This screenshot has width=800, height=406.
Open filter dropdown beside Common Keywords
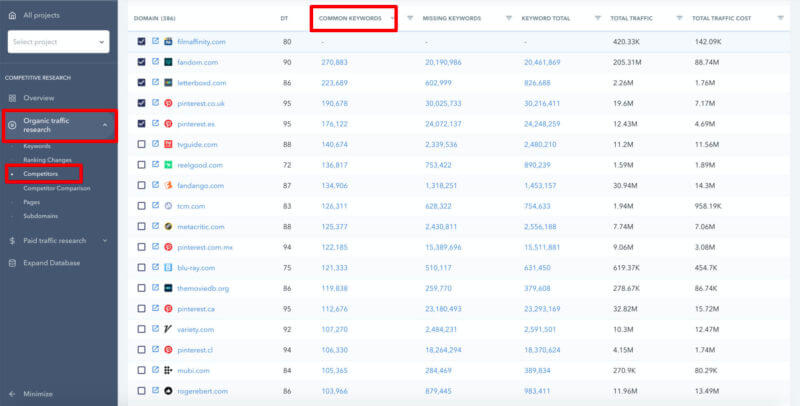(410, 18)
